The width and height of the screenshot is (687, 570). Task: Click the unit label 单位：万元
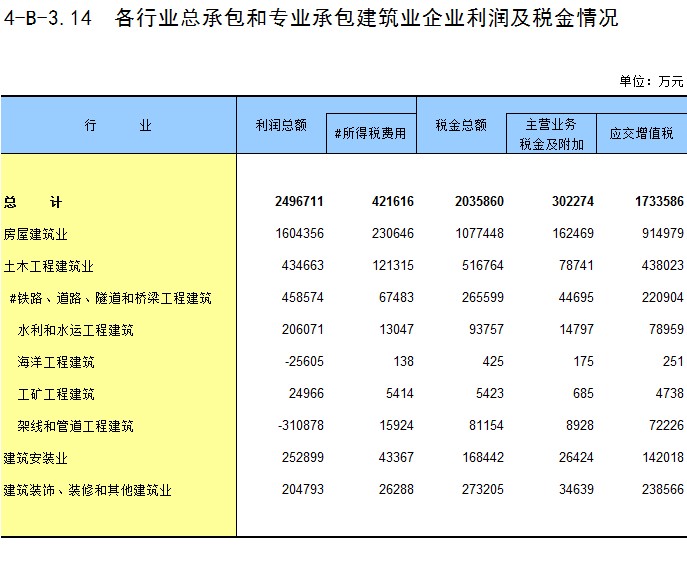651,81
